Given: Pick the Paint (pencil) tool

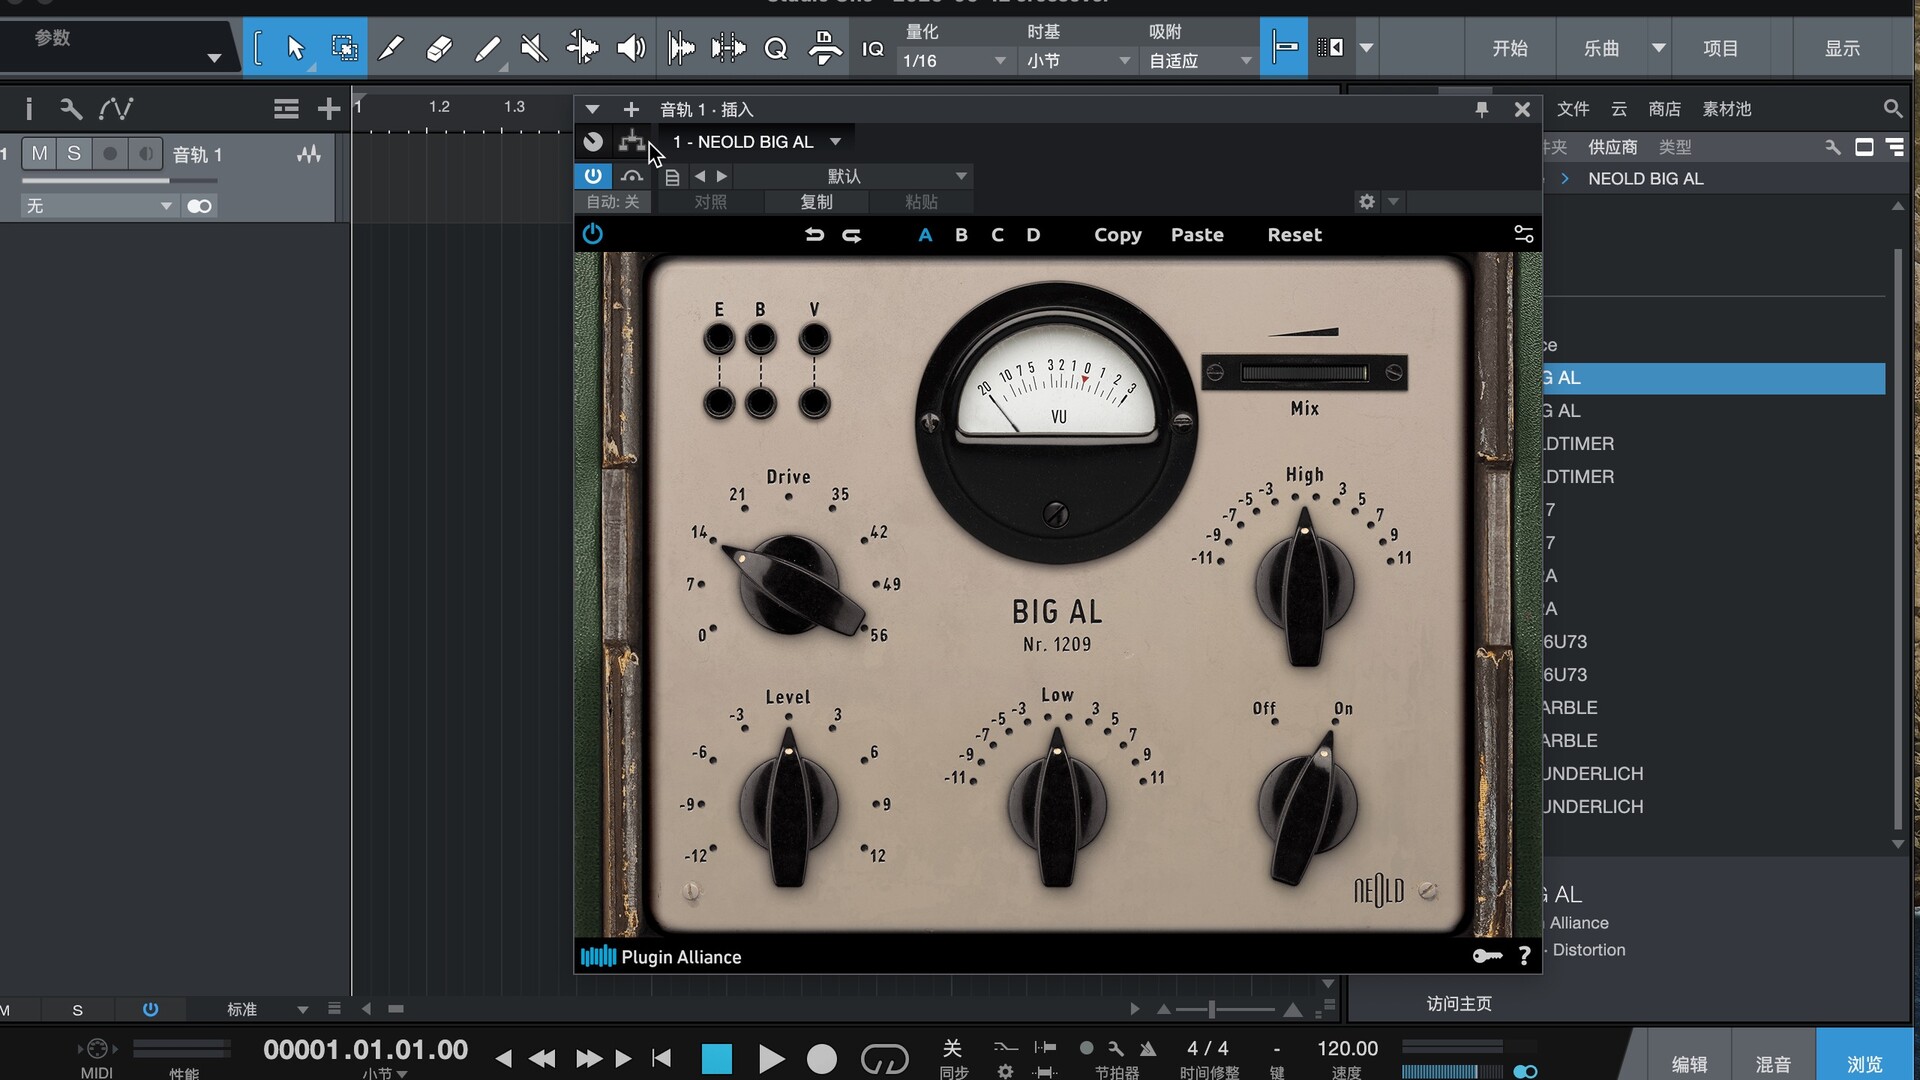Looking at the screenshot, I should pos(487,48).
